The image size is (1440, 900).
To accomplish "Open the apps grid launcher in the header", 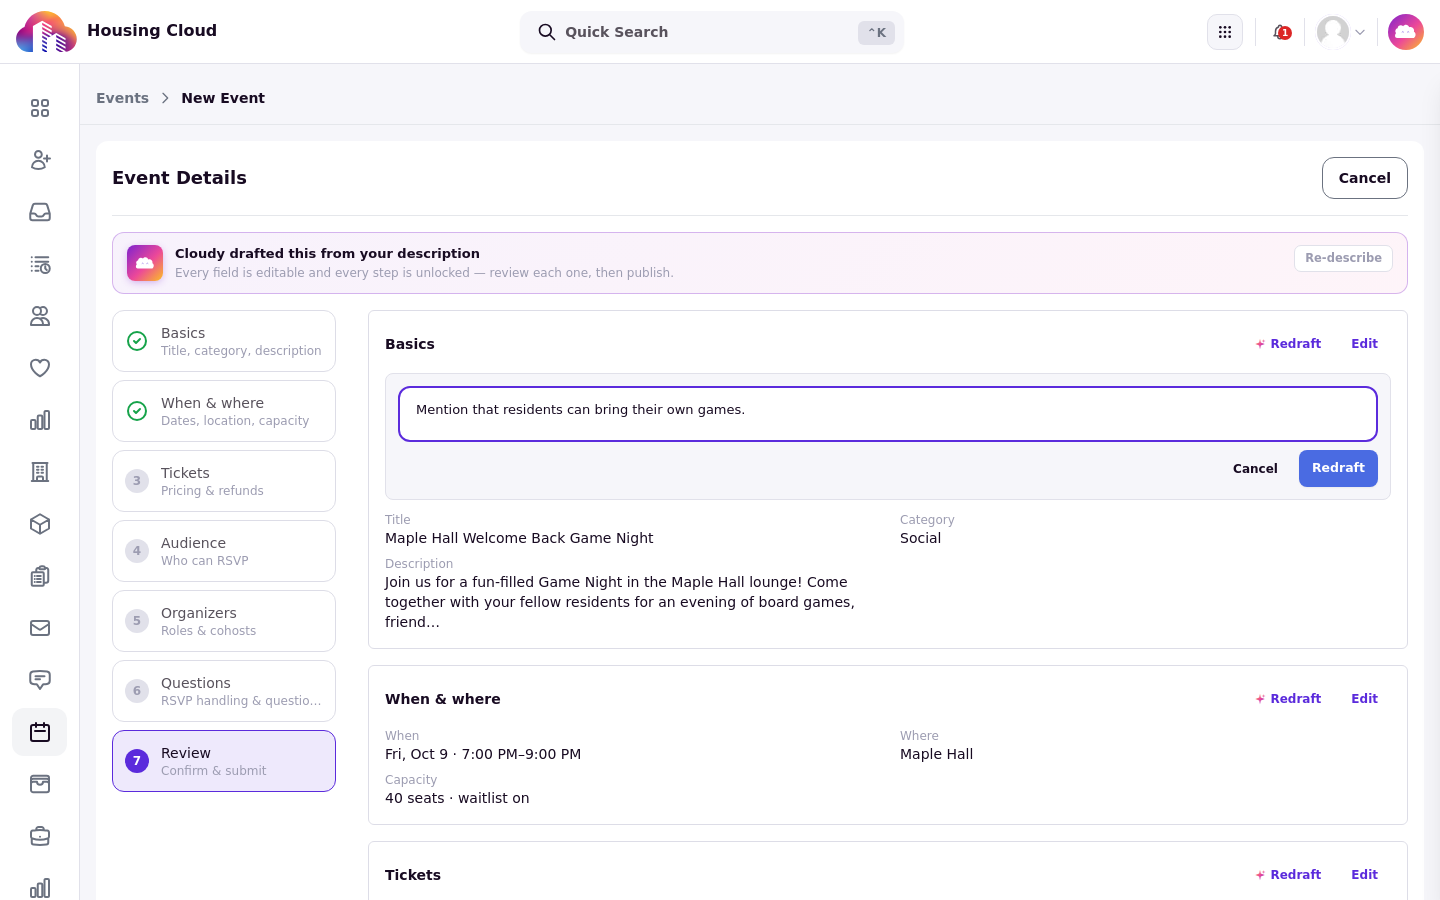I will tap(1225, 32).
